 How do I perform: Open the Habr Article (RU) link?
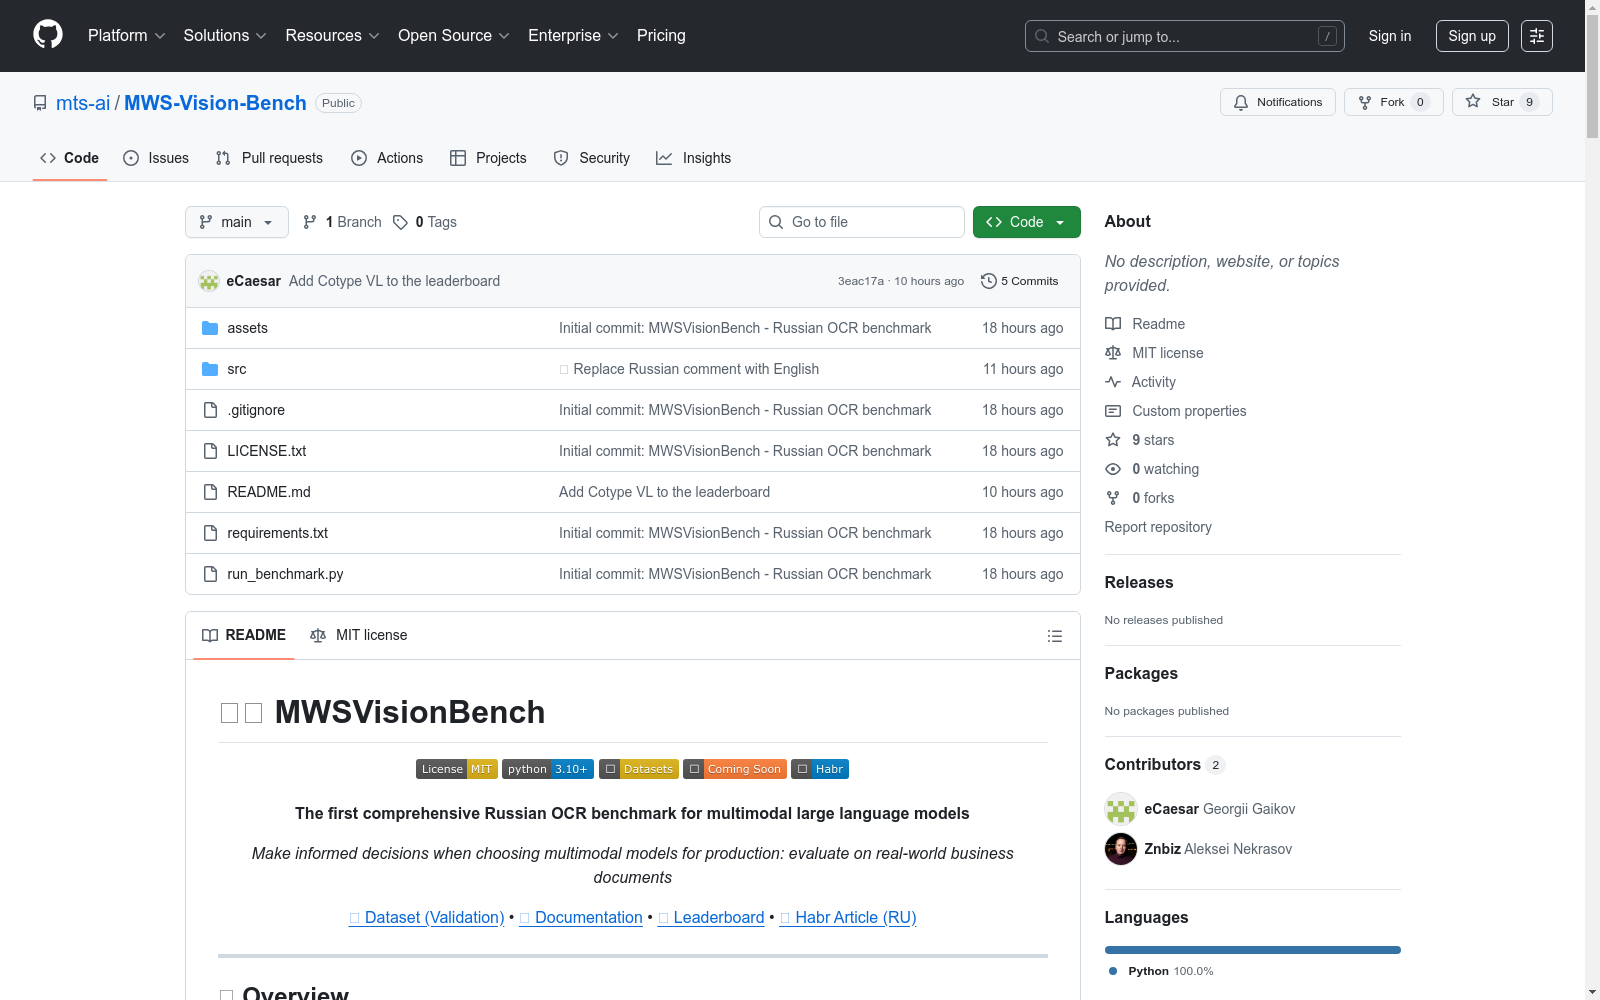point(848,918)
